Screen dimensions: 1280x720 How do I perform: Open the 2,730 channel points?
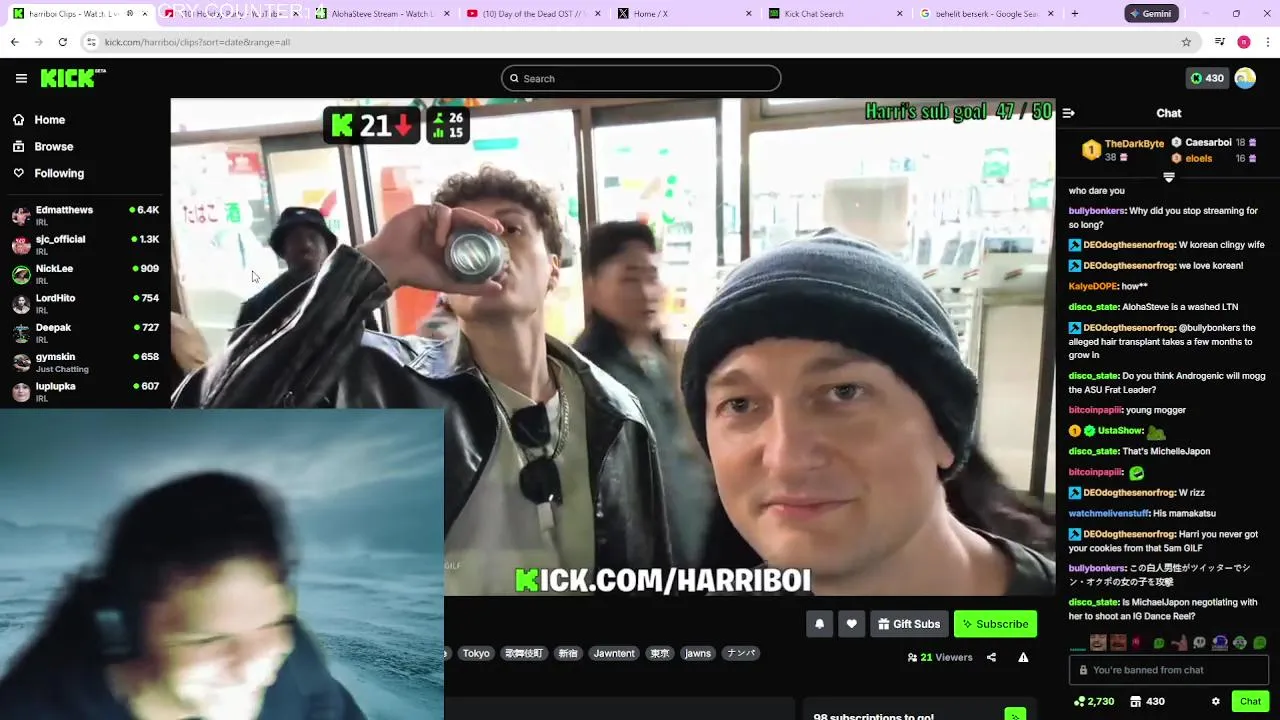coord(1093,701)
